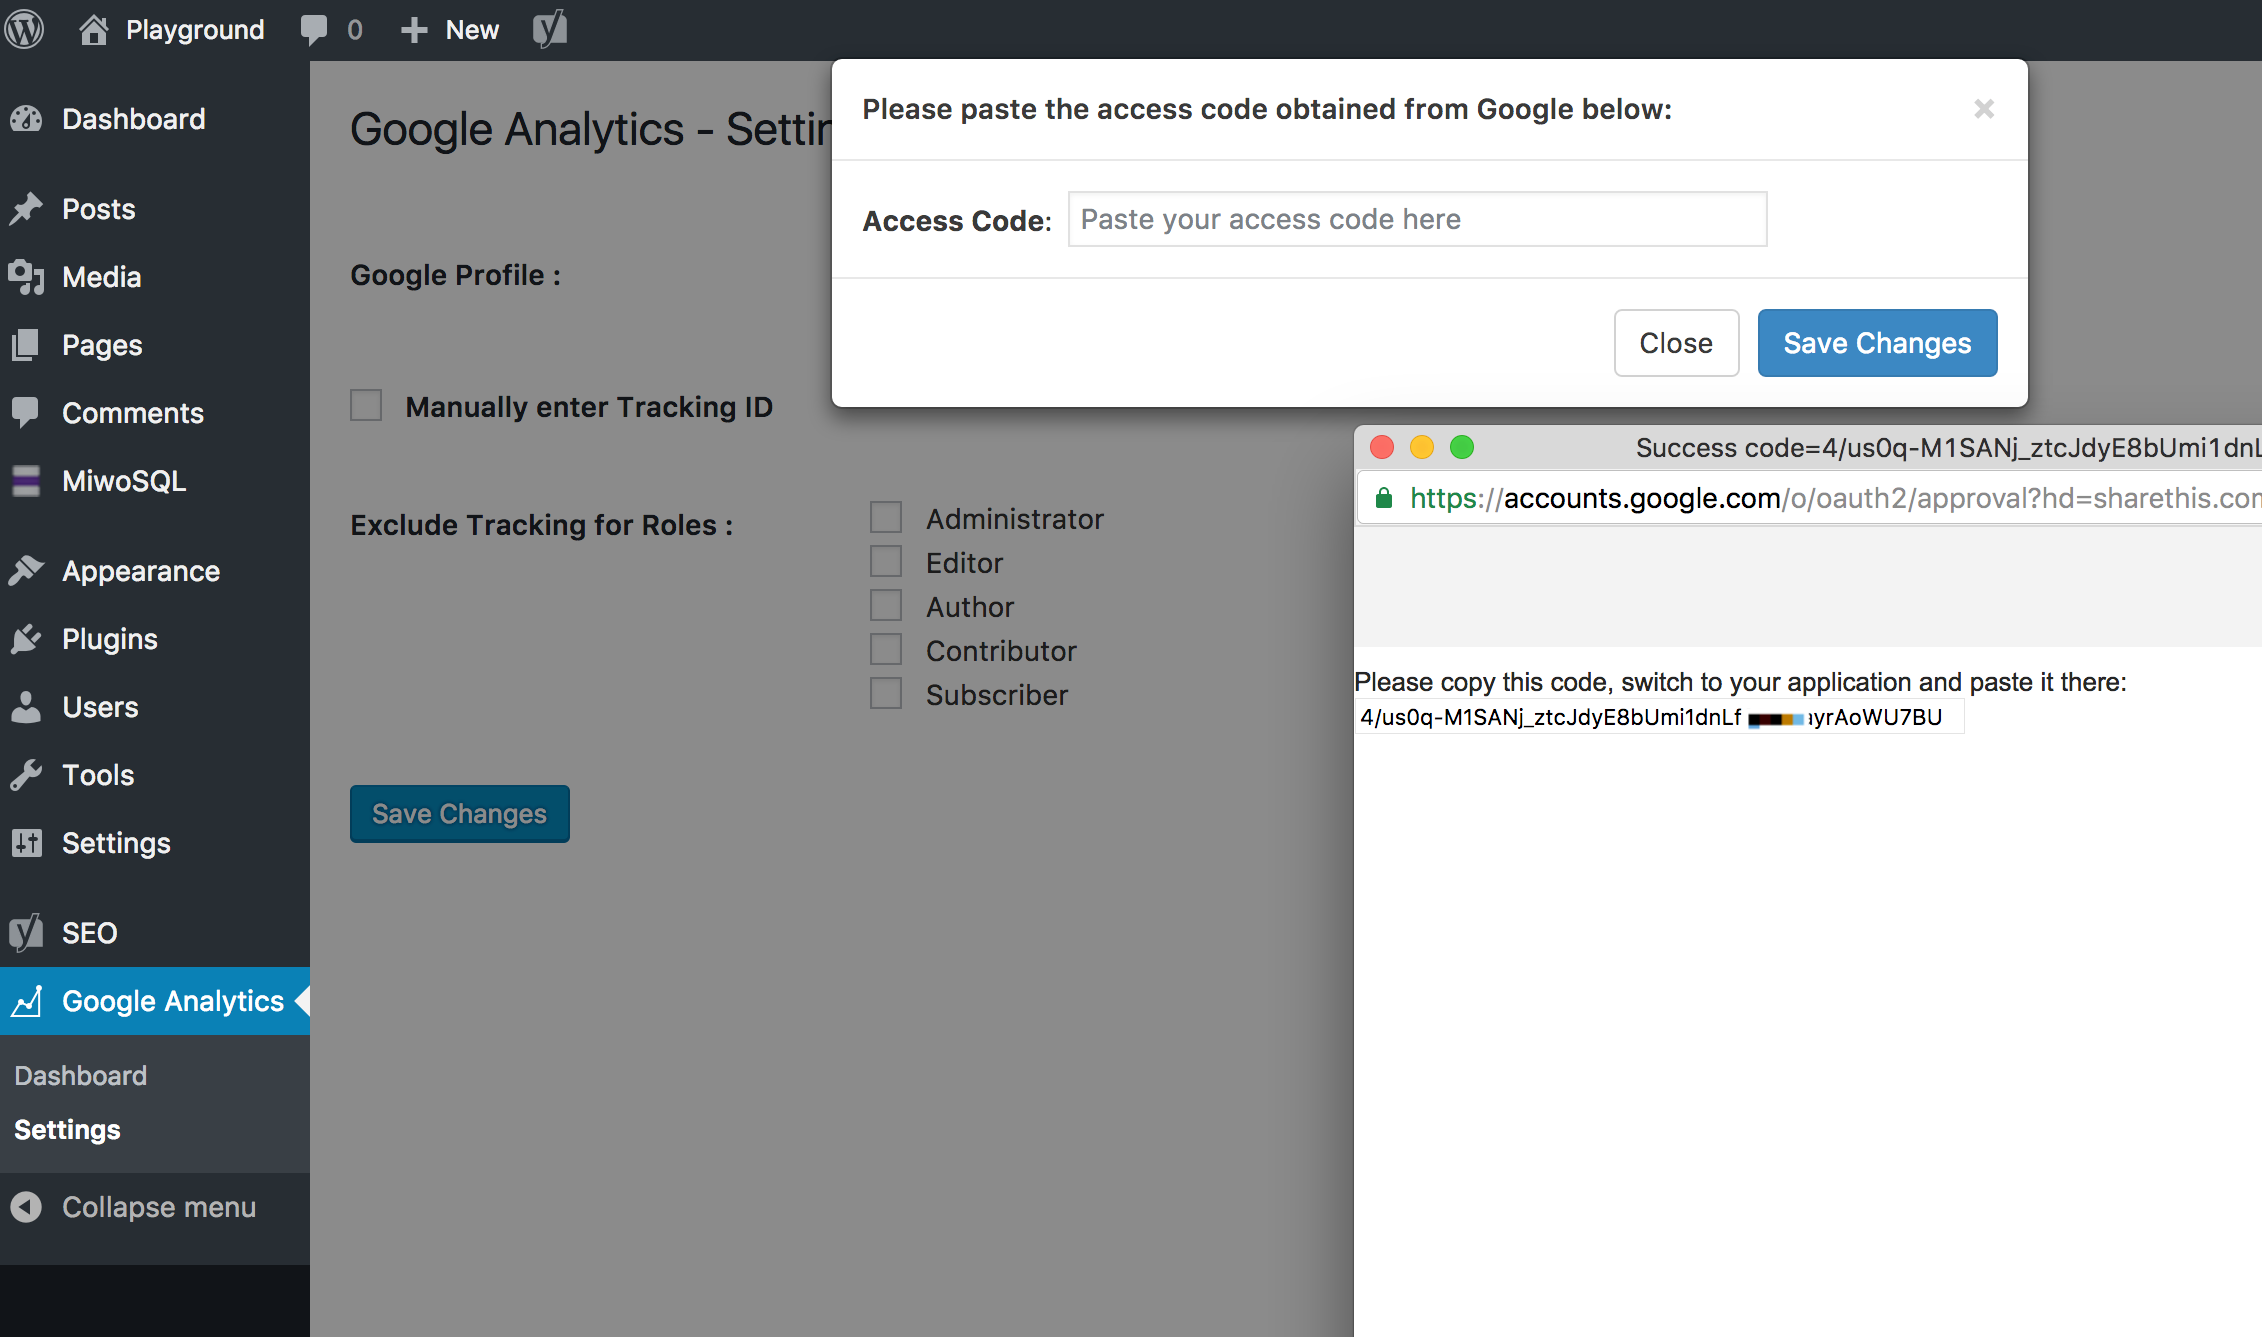Click the Access Code input field
The image size is (2262, 1337).
click(x=1417, y=218)
